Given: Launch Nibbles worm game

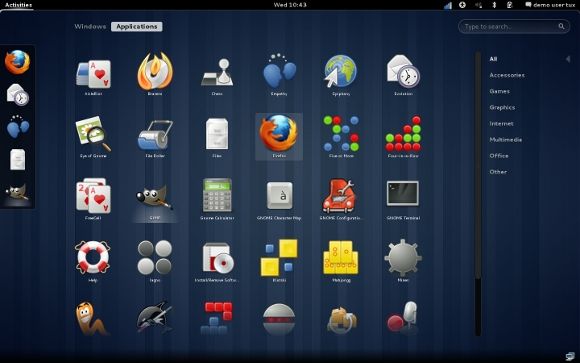Looking at the screenshot, I should click(92, 319).
